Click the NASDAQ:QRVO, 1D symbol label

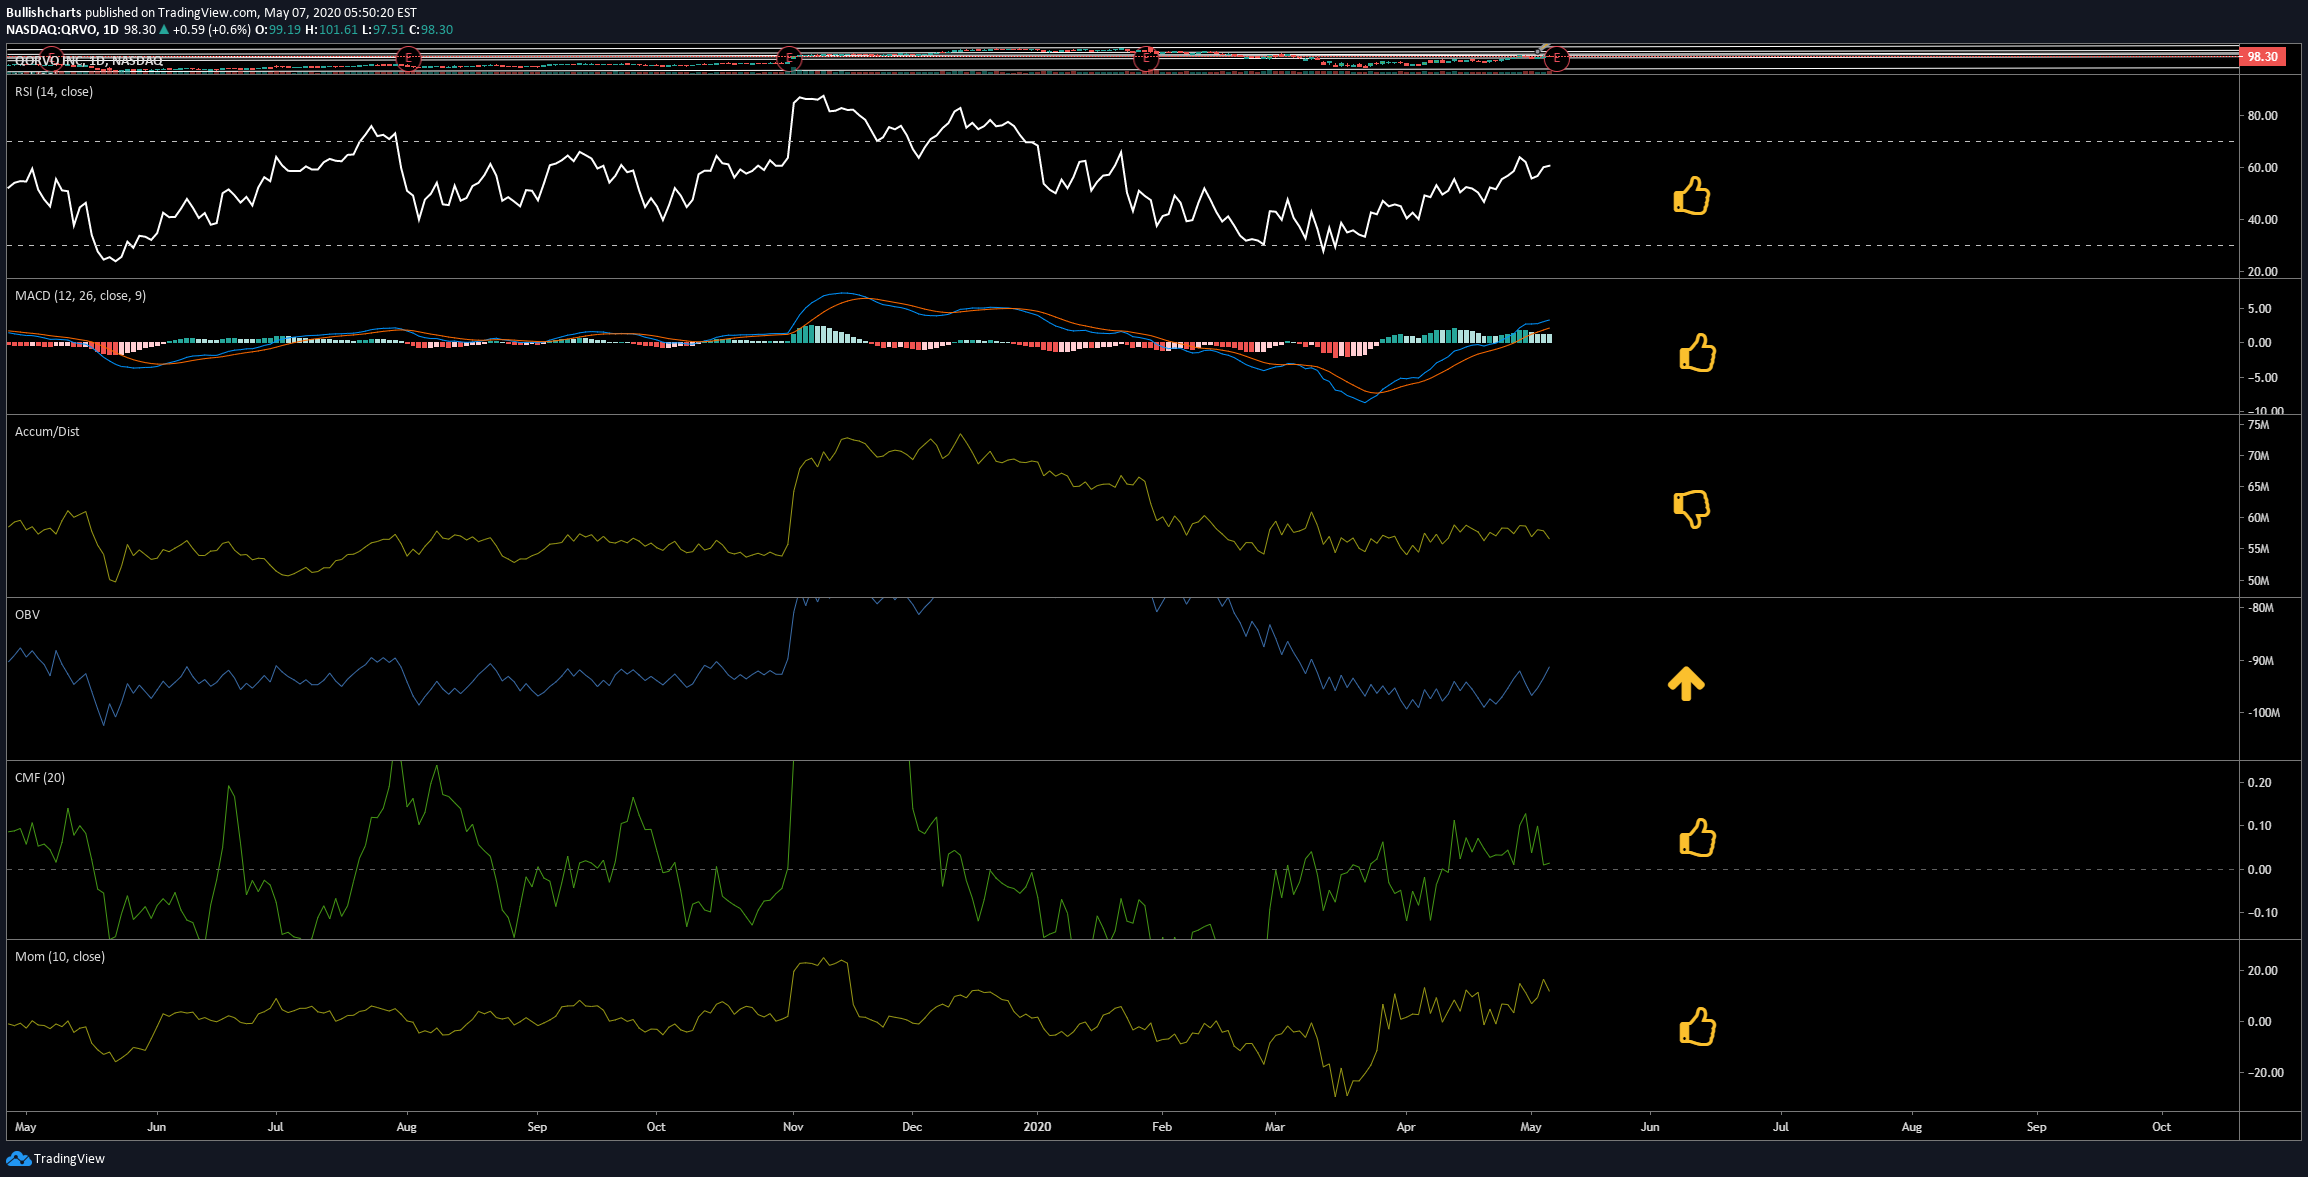[62, 29]
